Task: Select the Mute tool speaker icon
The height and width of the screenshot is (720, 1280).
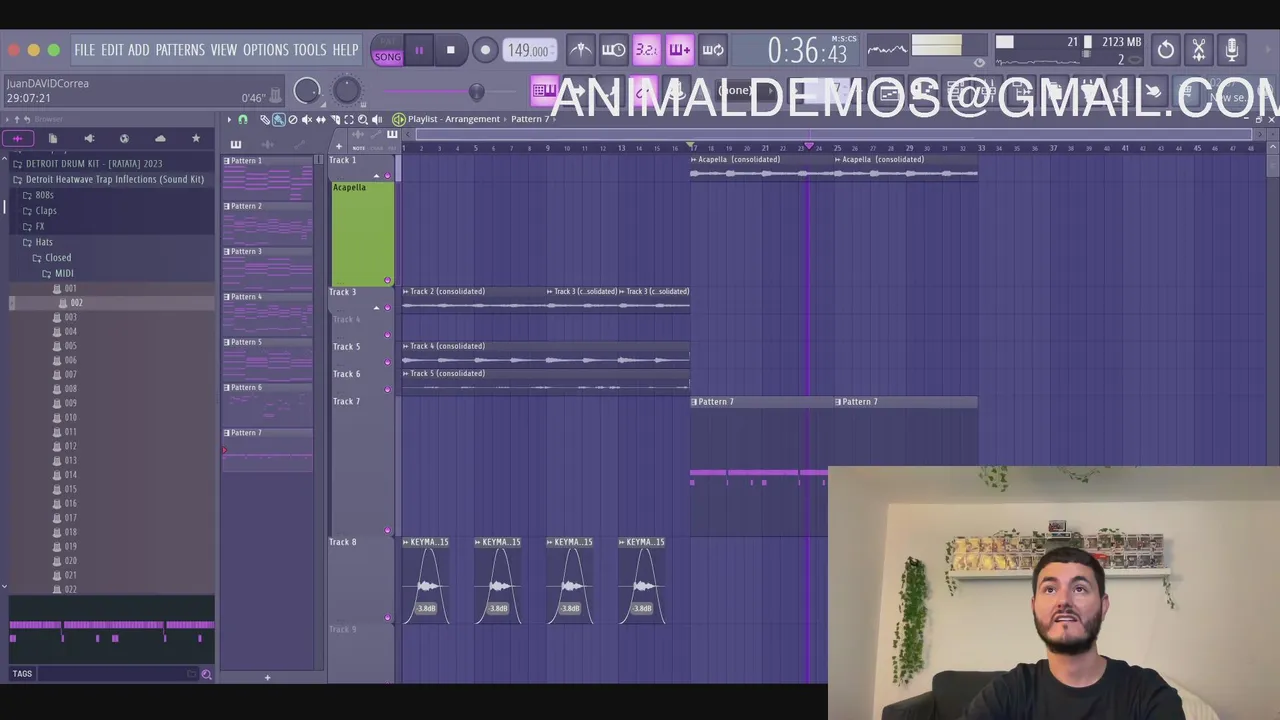Action: pyautogui.click(x=307, y=119)
